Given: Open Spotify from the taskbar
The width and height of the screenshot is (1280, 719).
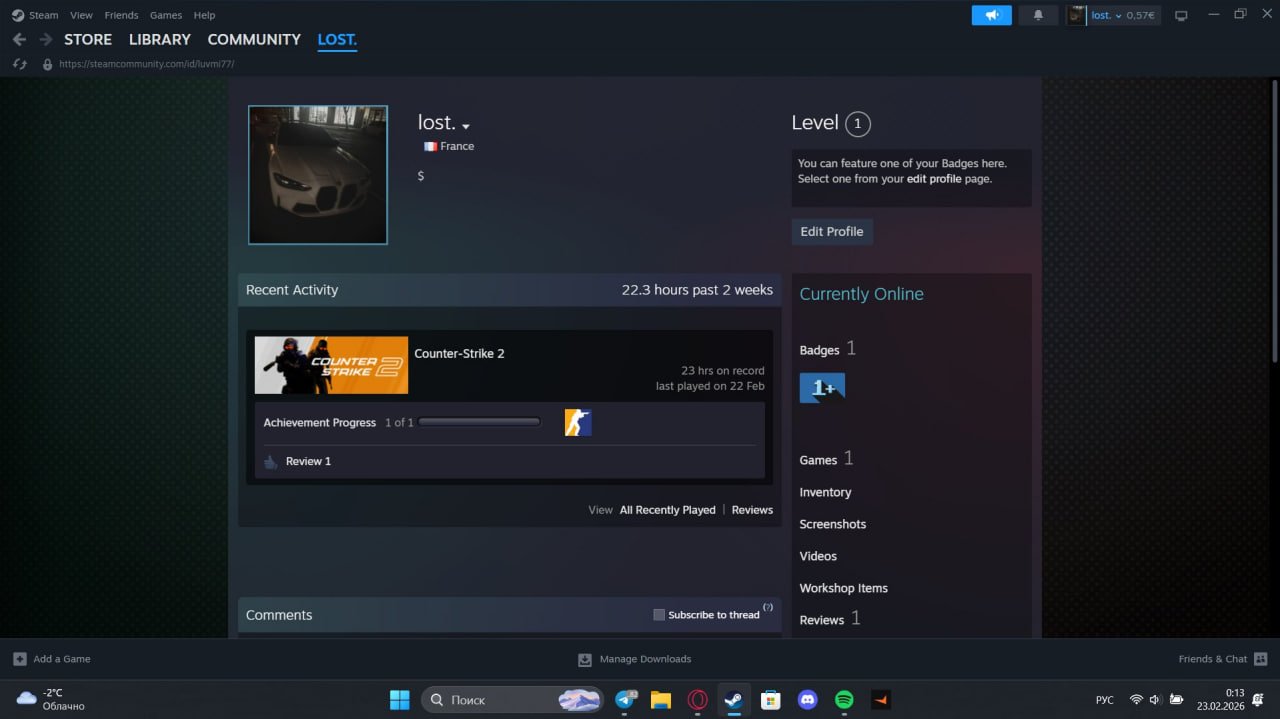Looking at the screenshot, I should tap(844, 699).
